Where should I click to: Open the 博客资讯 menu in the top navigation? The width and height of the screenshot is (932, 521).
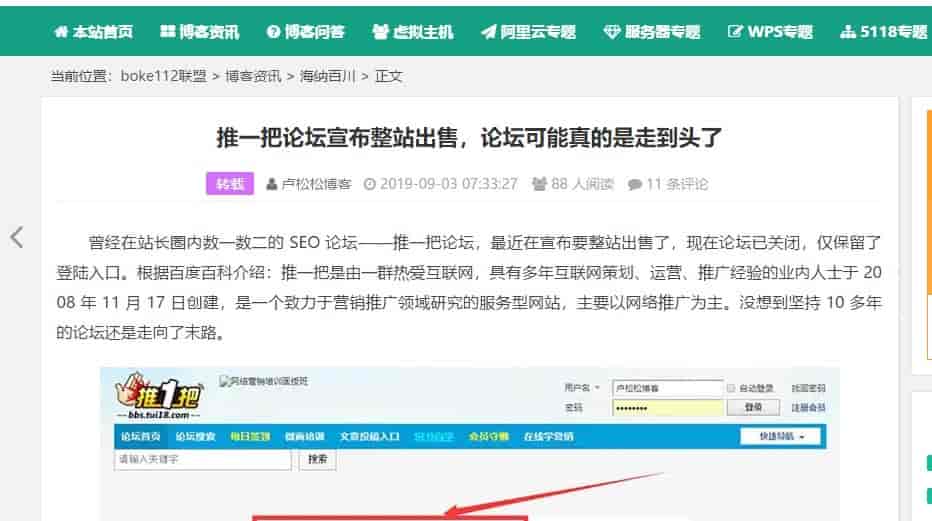tap(200, 32)
